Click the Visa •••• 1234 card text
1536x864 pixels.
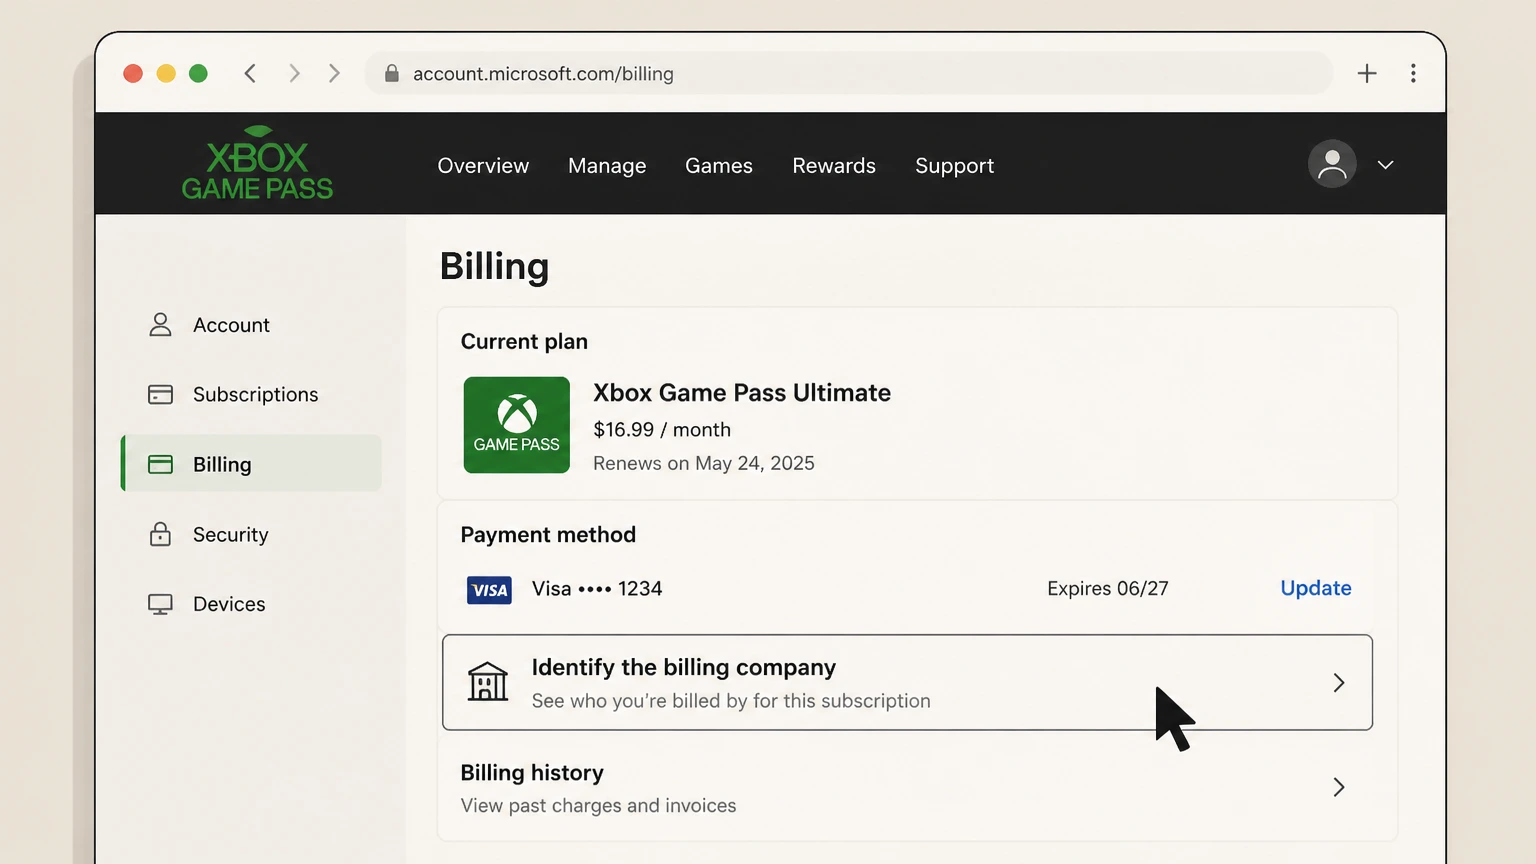[597, 589]
